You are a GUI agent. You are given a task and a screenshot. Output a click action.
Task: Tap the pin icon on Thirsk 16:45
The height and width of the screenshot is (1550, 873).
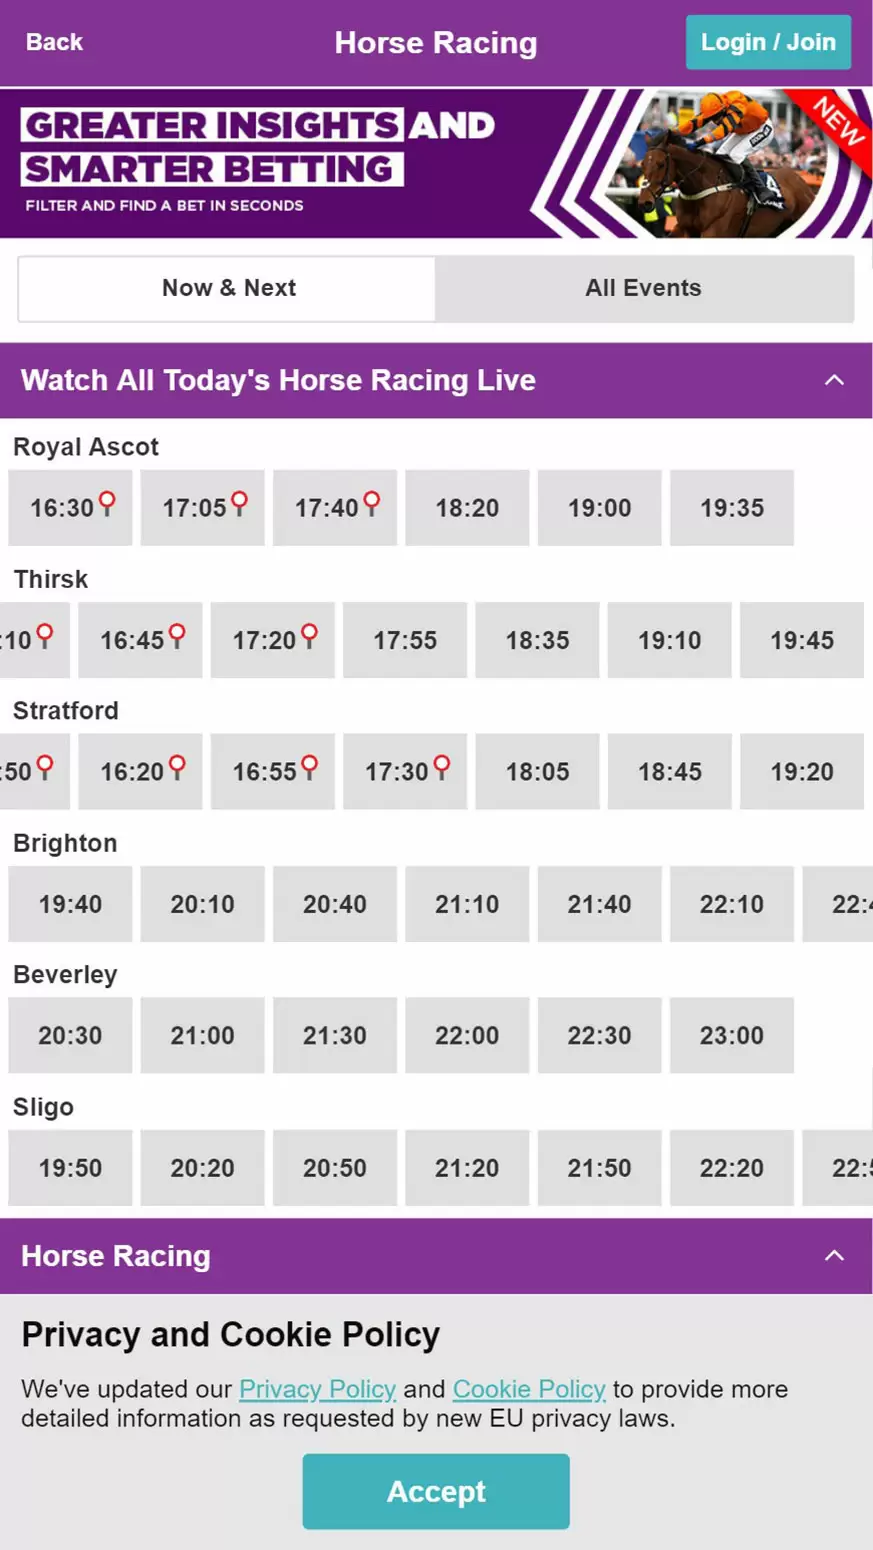pos(177,635)
